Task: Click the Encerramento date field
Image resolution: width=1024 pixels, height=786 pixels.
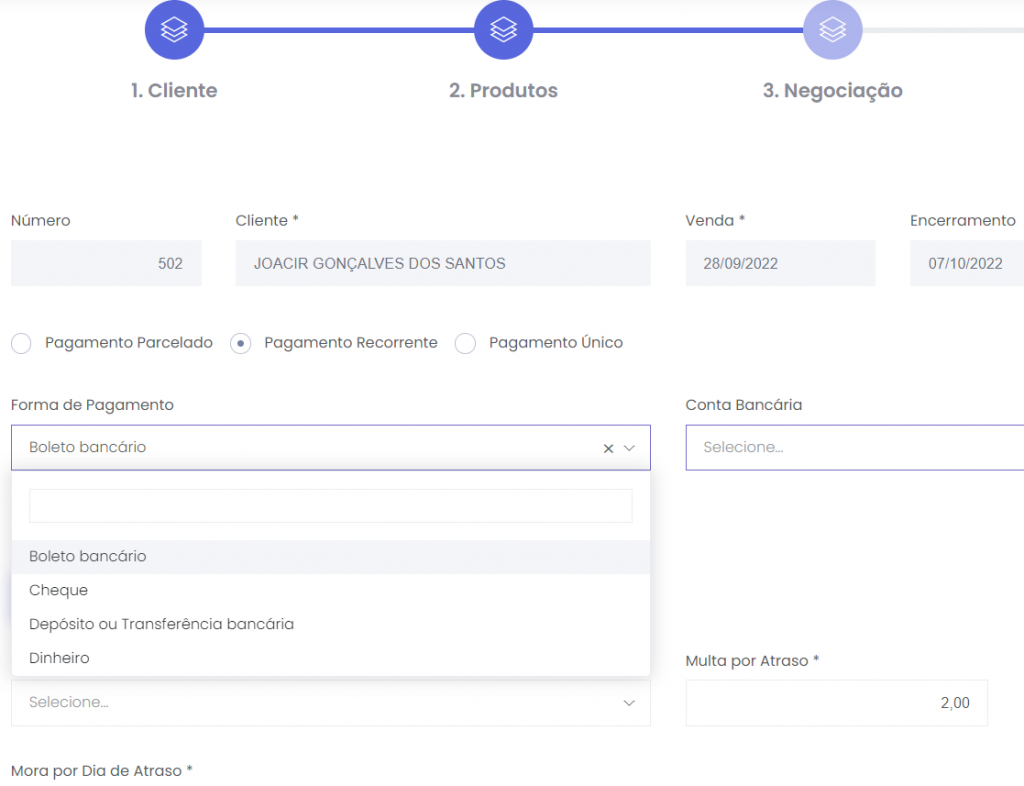Action: [x=966, y=264]
